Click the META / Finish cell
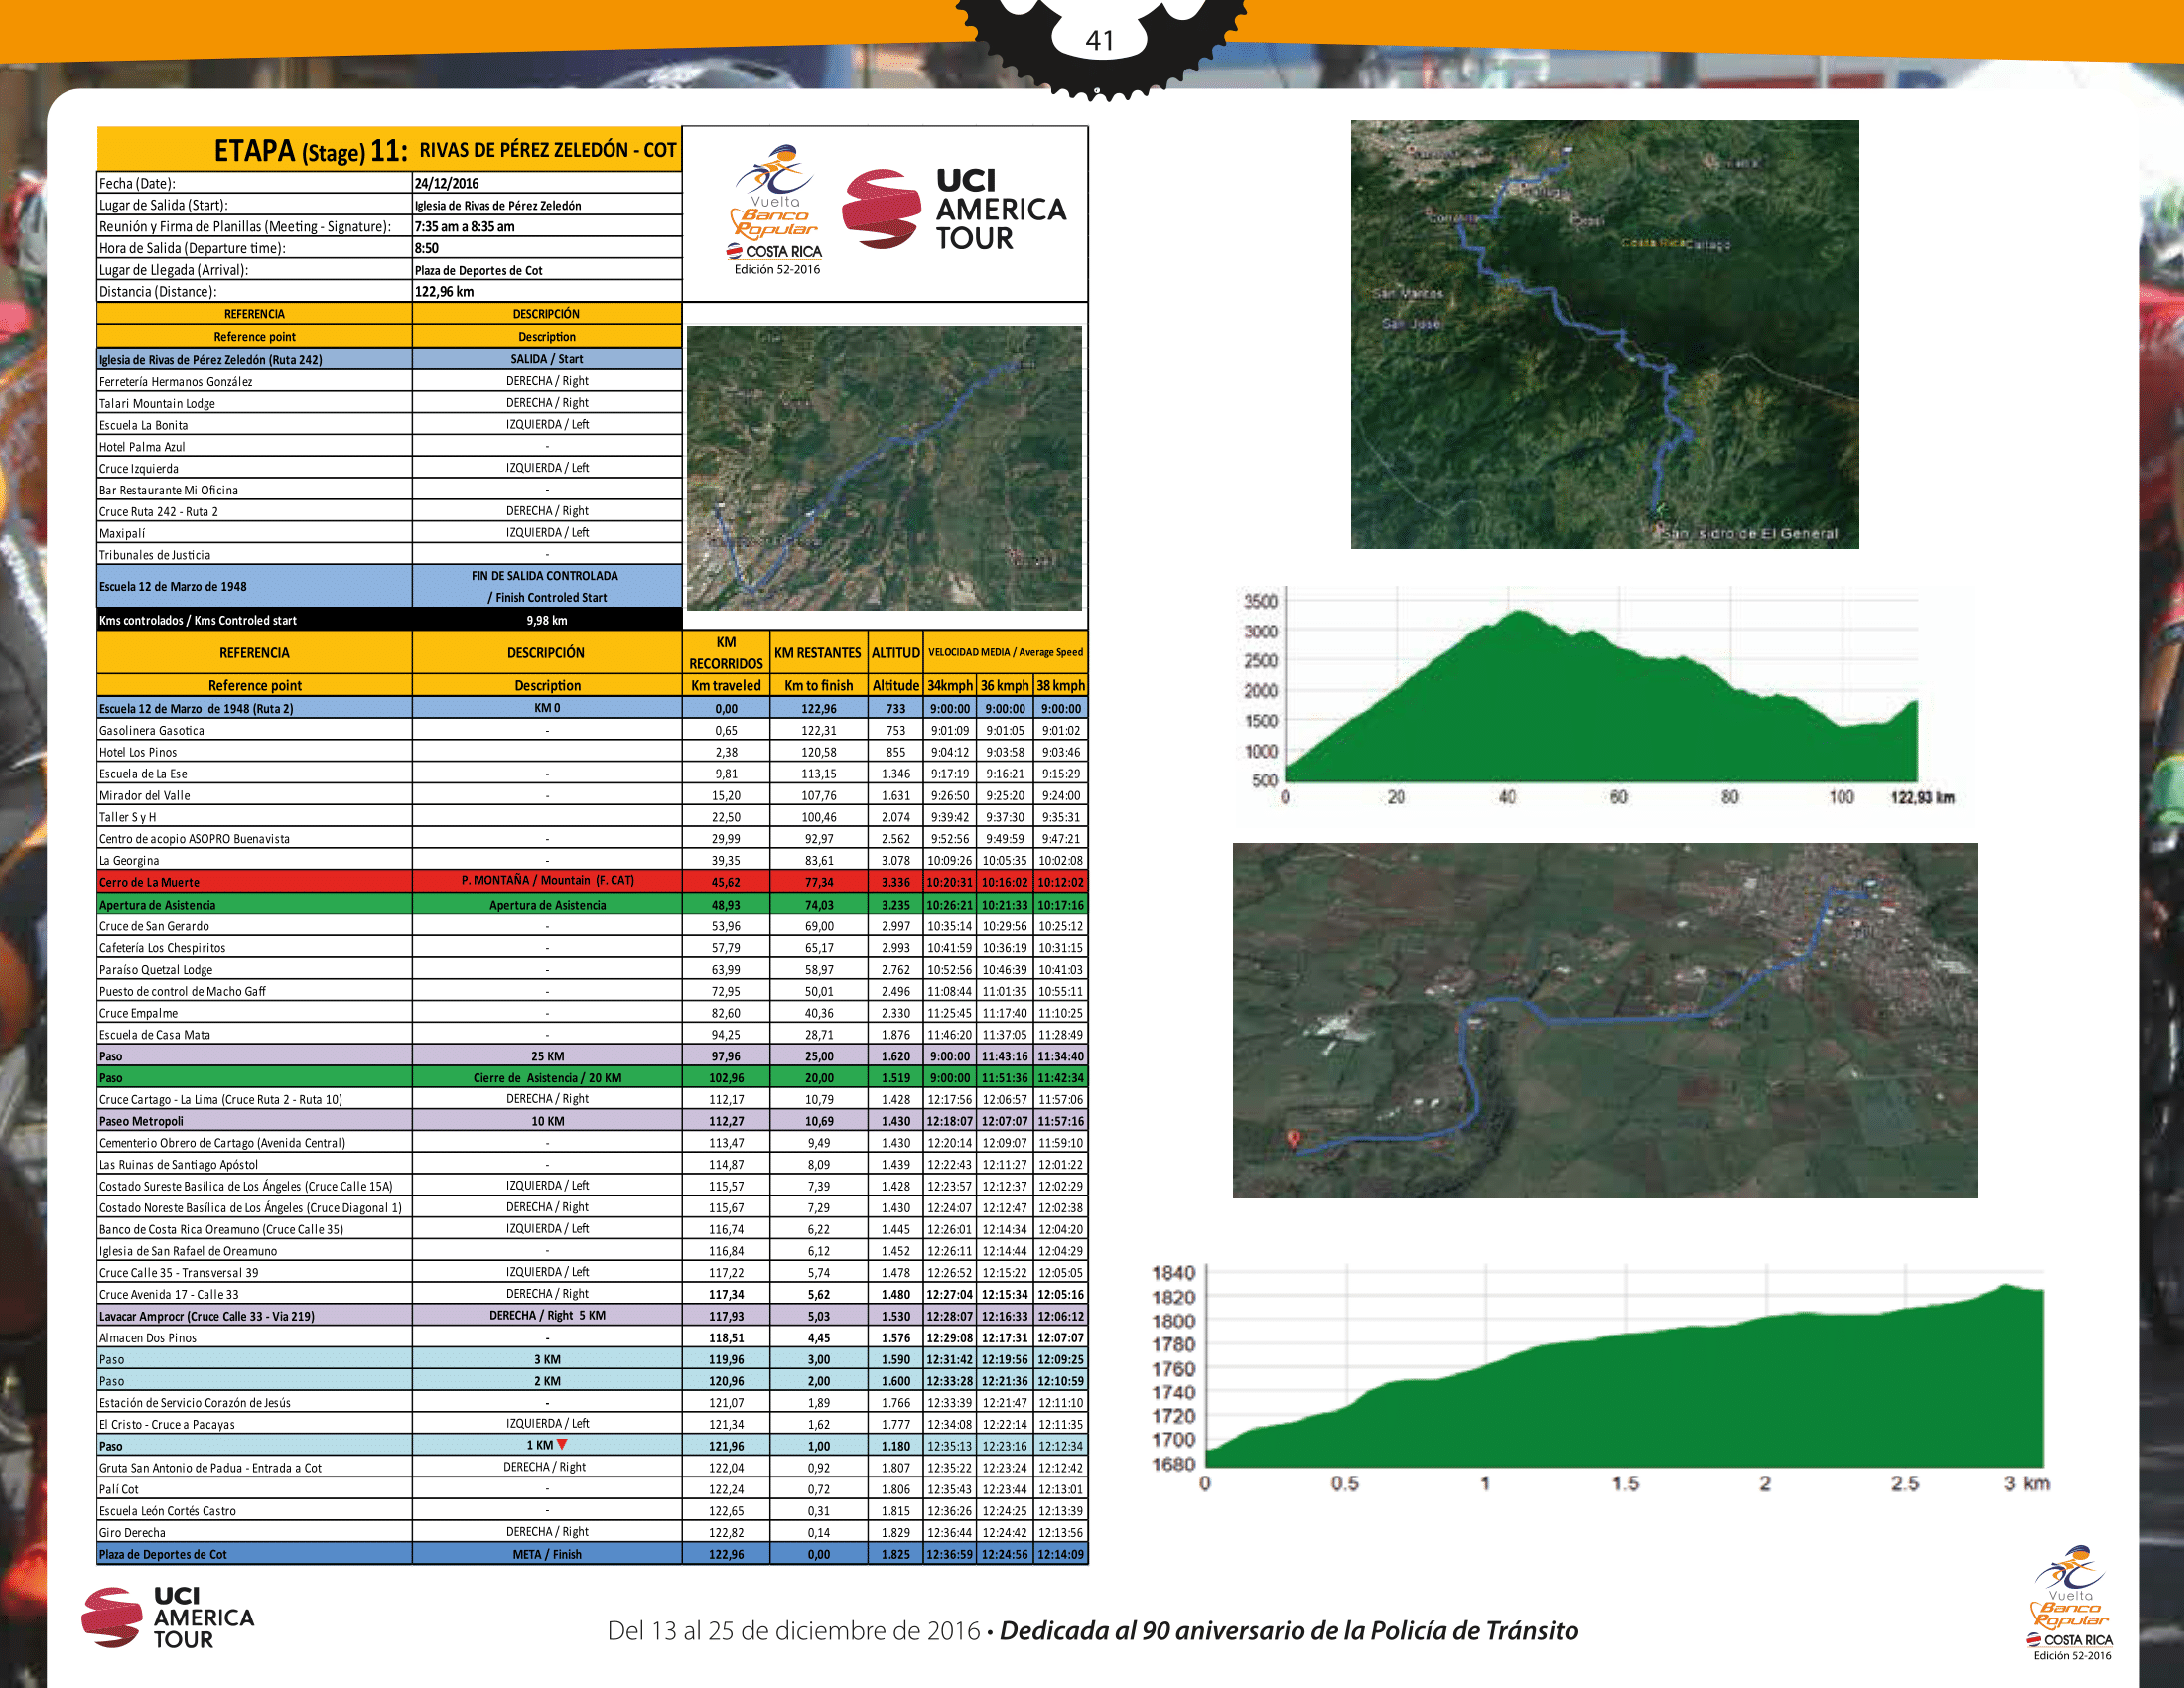Image resolution: width=2184 pixels, height=1688 pixels. pos(547,1554)
